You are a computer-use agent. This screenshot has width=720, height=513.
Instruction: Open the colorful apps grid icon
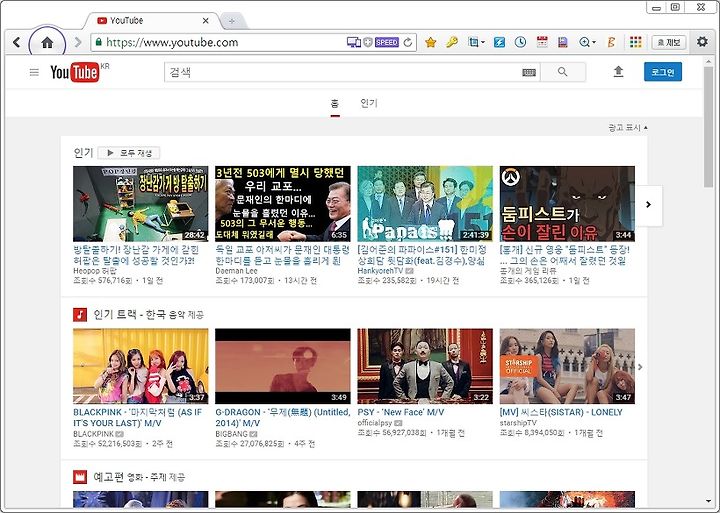(636, 42)
